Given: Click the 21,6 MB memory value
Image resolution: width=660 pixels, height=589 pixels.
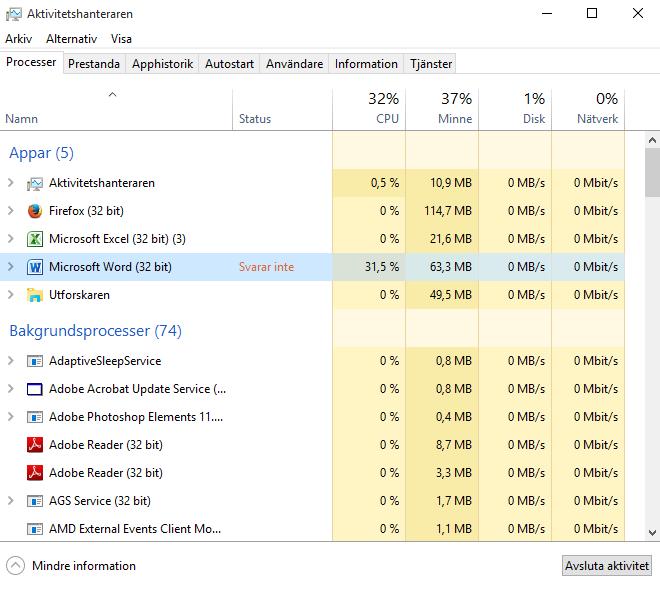Looking at the screenshot, I should [451, 239].
